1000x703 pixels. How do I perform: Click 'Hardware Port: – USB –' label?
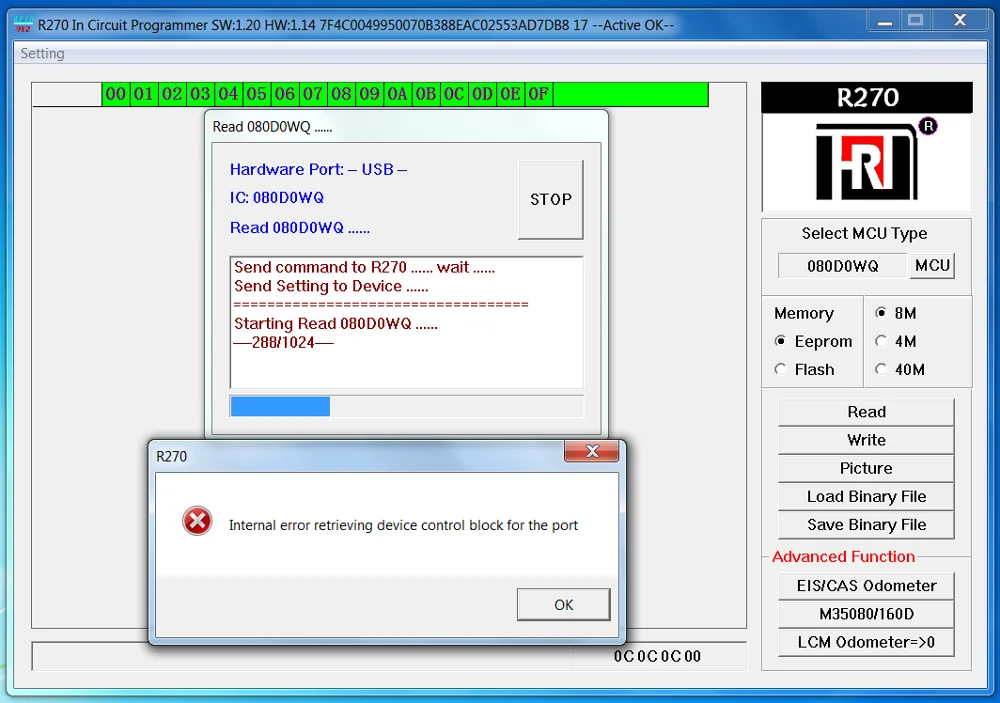[318, 169]
